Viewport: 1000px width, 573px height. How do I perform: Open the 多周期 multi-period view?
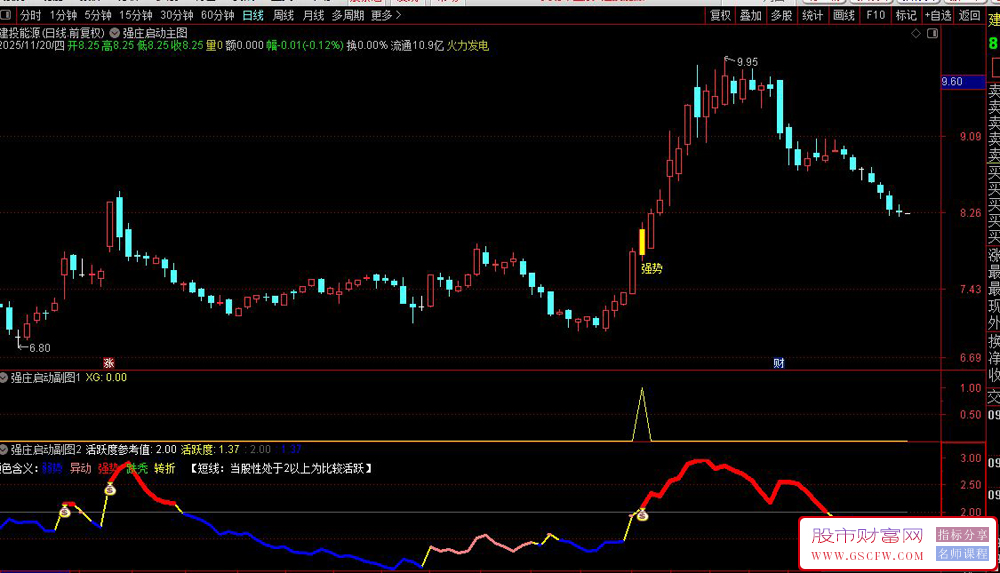pyautogui.click(x=348, y=15)
